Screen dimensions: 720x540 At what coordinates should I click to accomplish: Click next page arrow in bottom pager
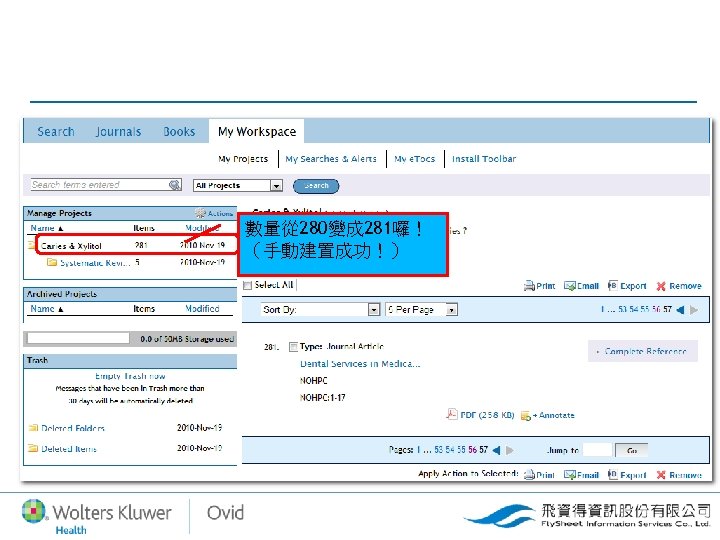point(510,450)
